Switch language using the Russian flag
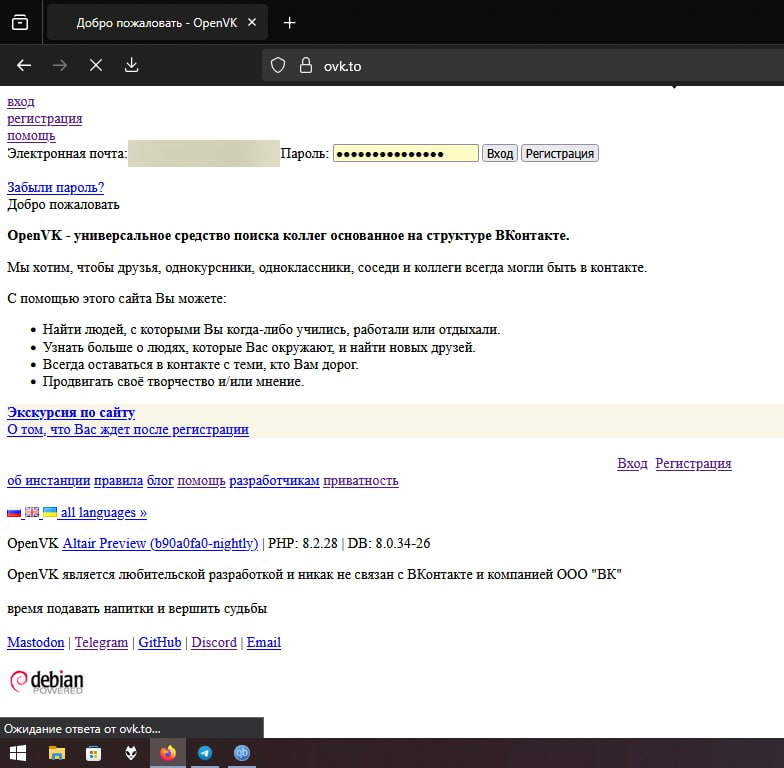The width and height of the screenshot is (784, 768). coord(14,512)
